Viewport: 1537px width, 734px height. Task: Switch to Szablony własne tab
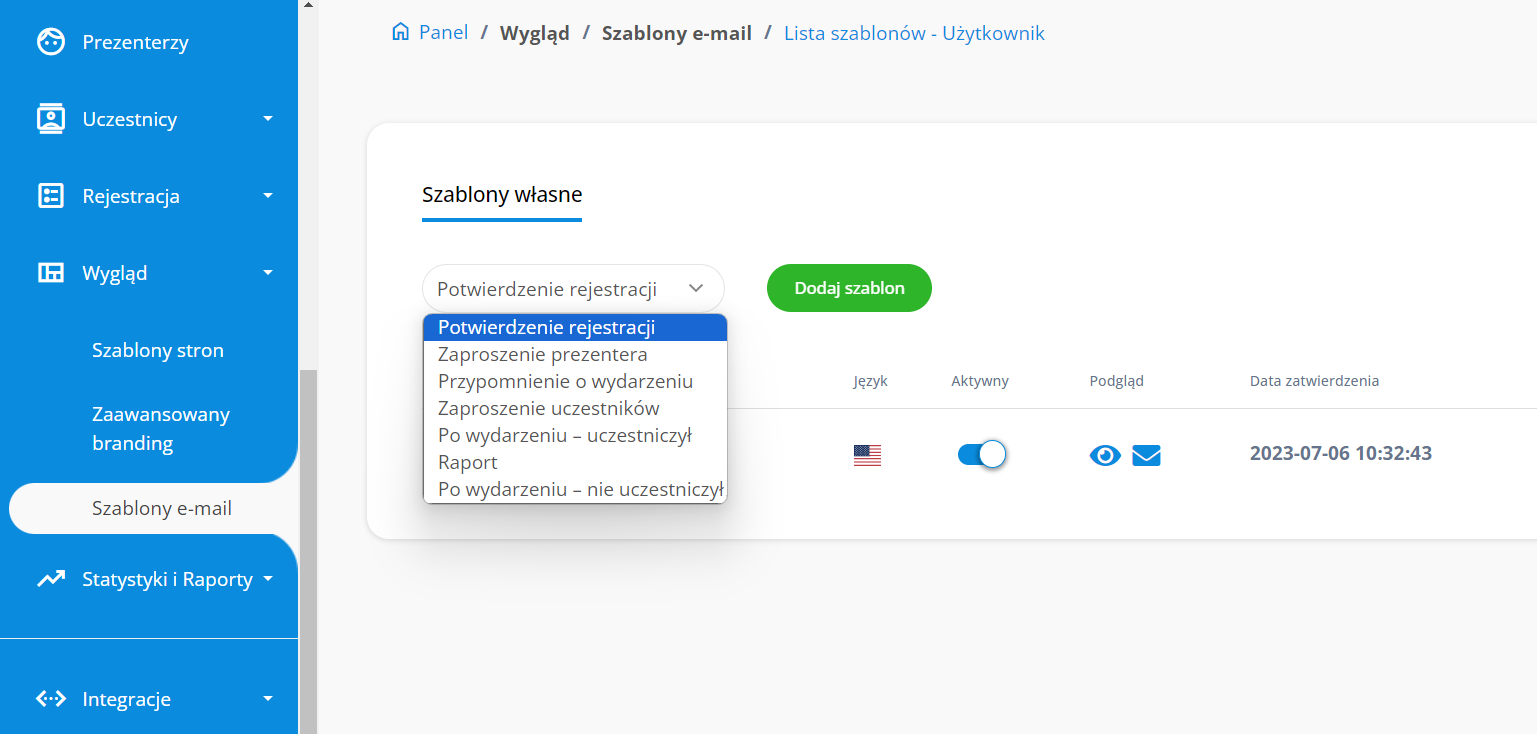(502, 194)
